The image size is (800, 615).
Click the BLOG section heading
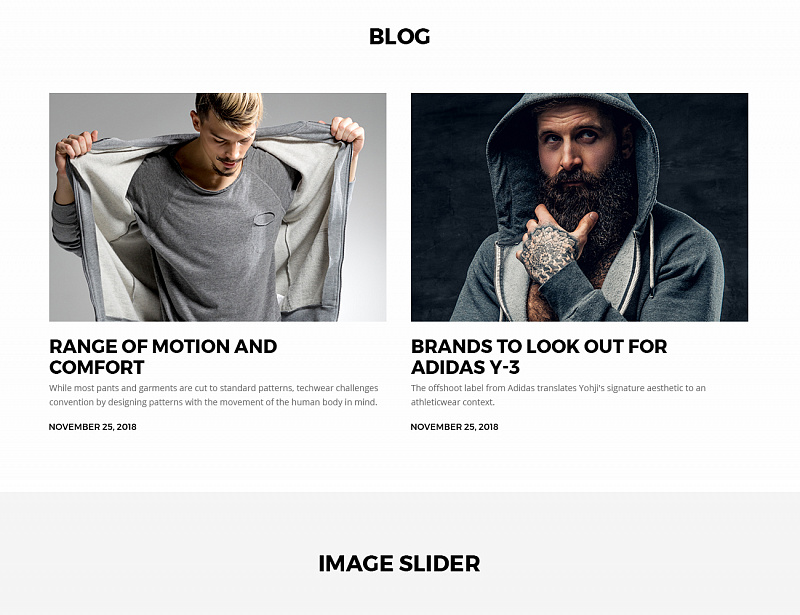point(399,36)
